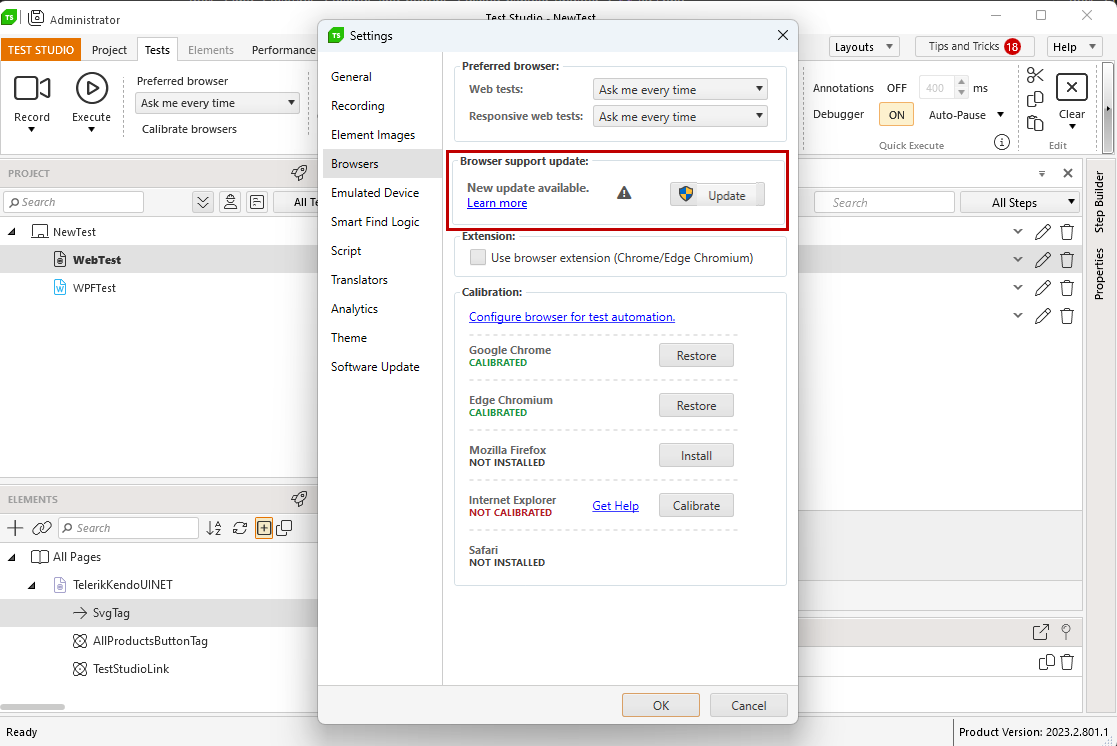The image size is (1117, 746).
Task: Click the paste icon in Edit group
Action: 1035,123
